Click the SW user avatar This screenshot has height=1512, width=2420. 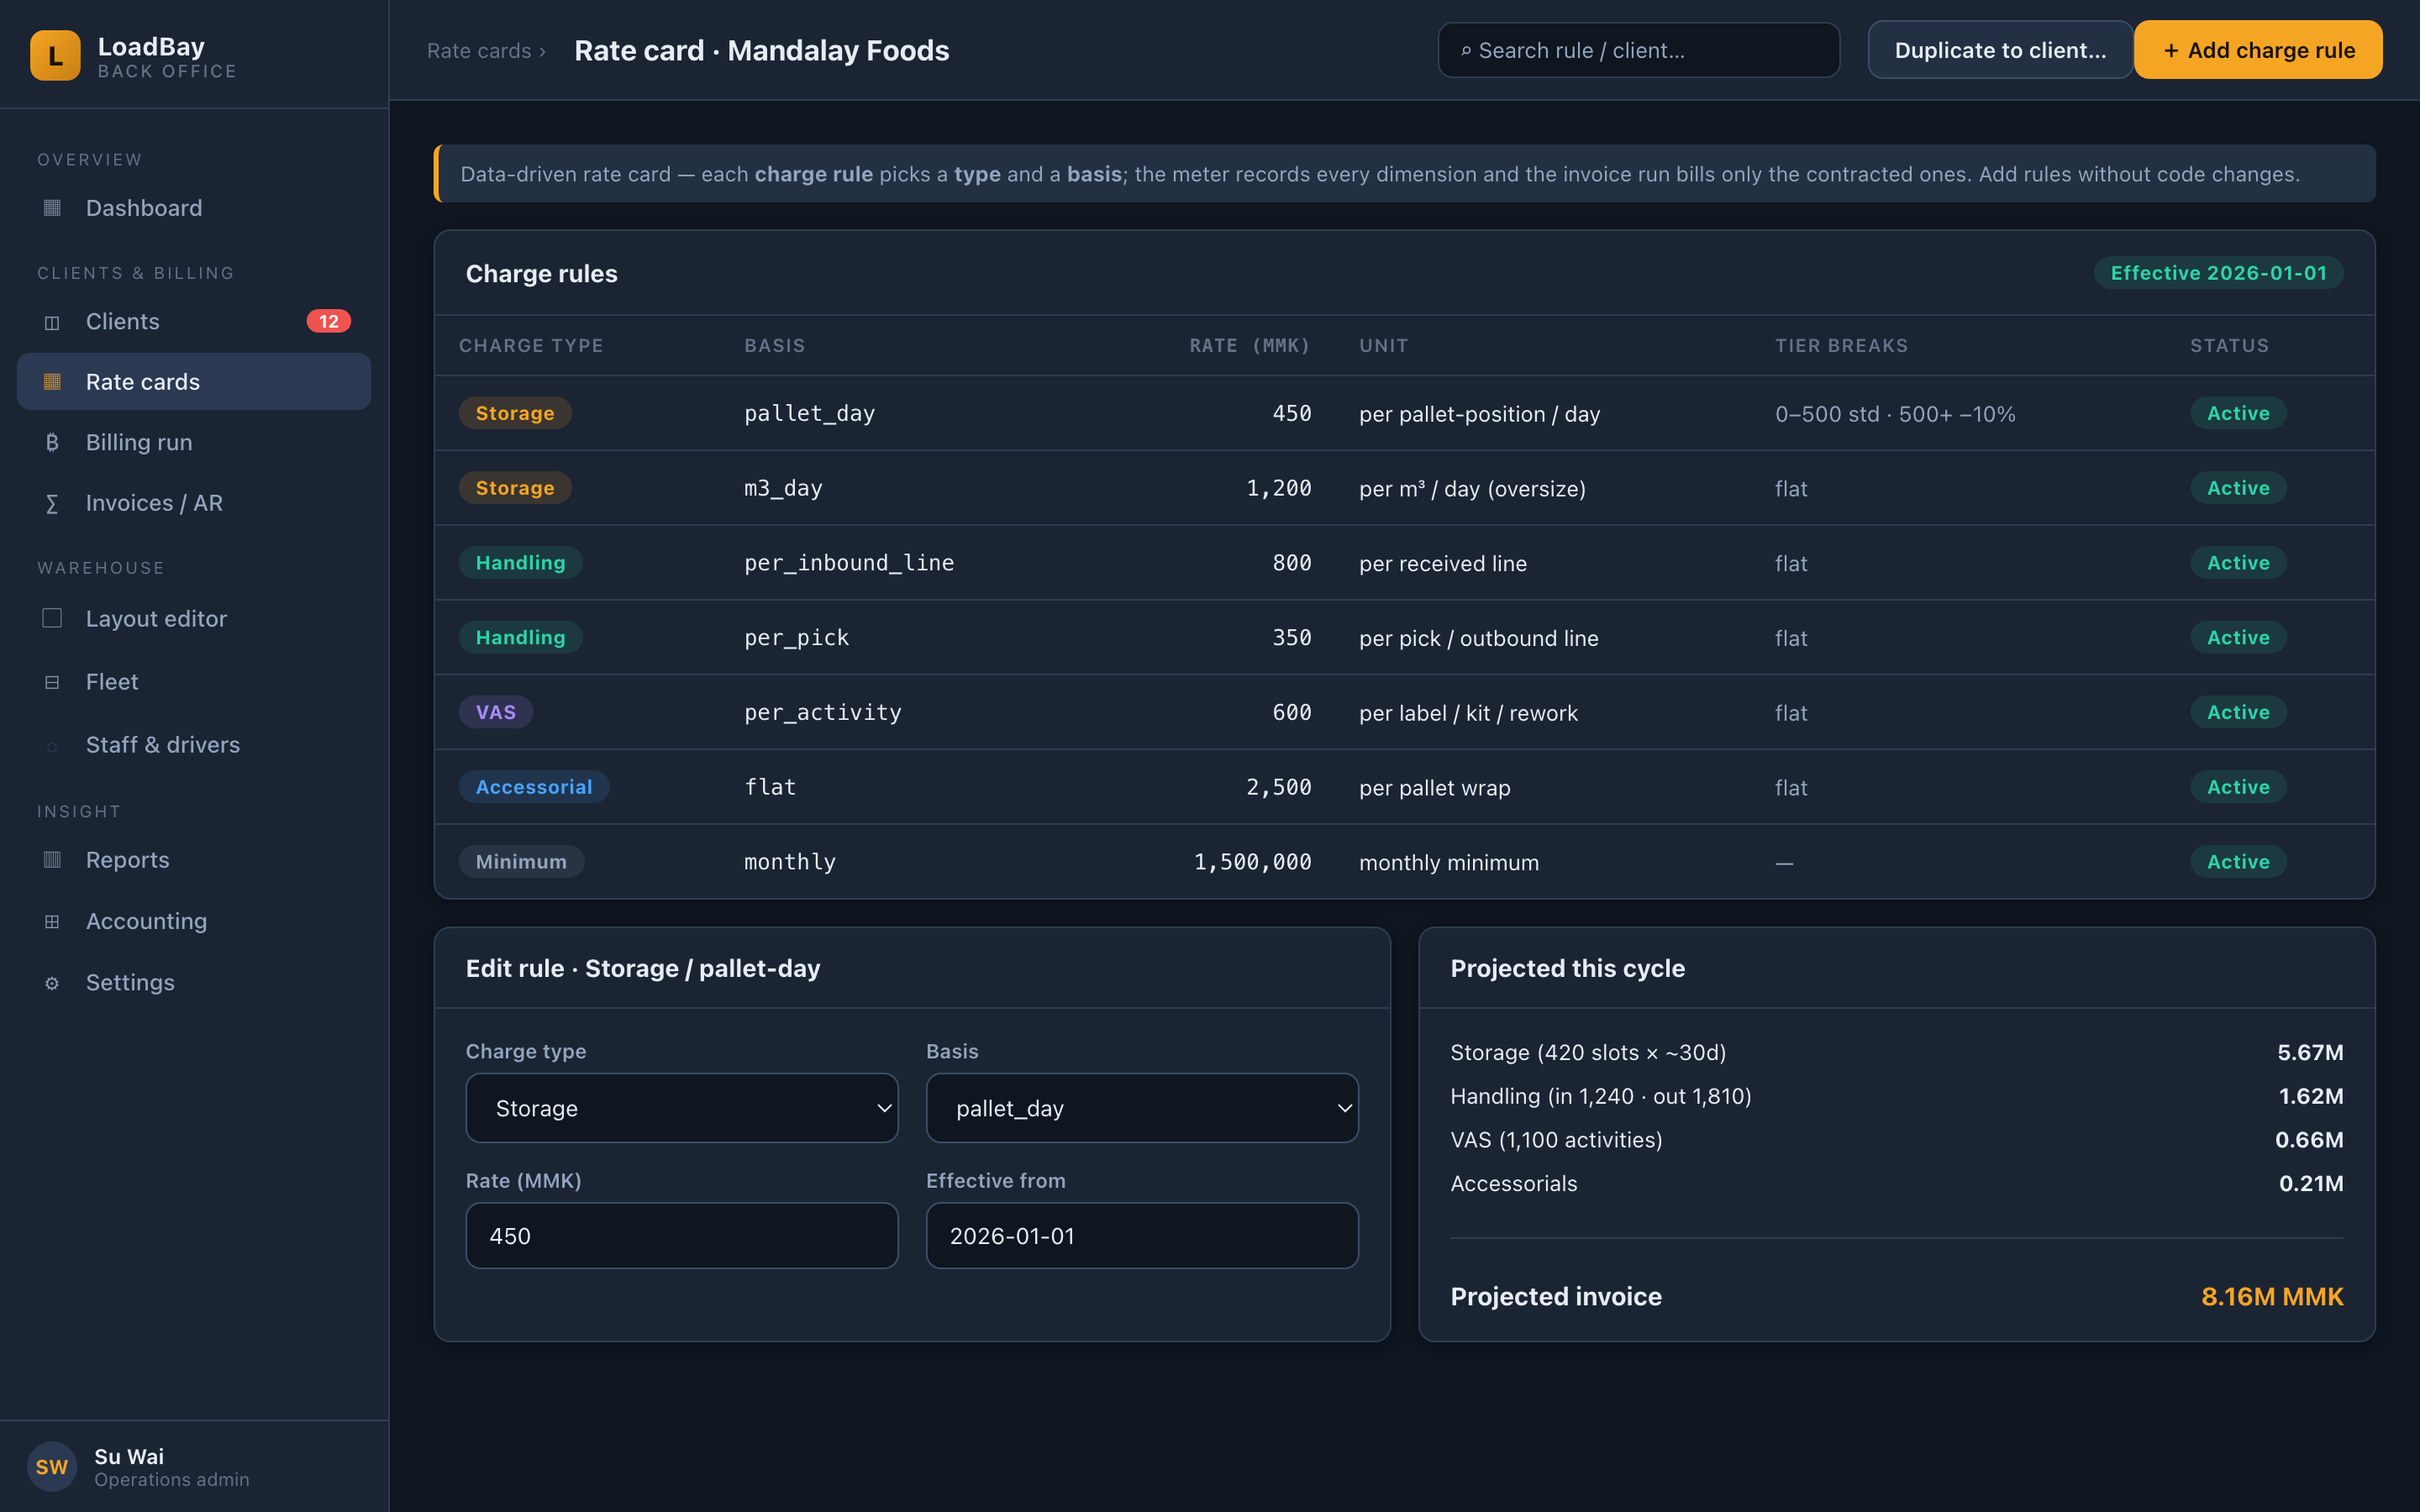click(x=52, y=1466)
